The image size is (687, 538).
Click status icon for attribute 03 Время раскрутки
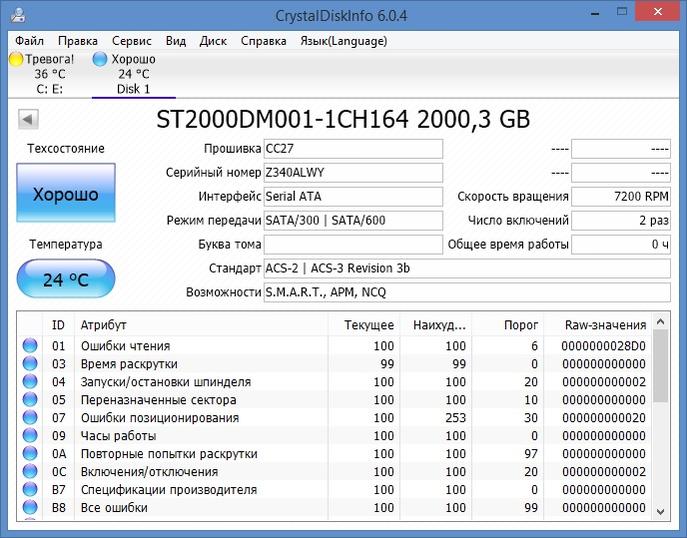coord(30,364)
